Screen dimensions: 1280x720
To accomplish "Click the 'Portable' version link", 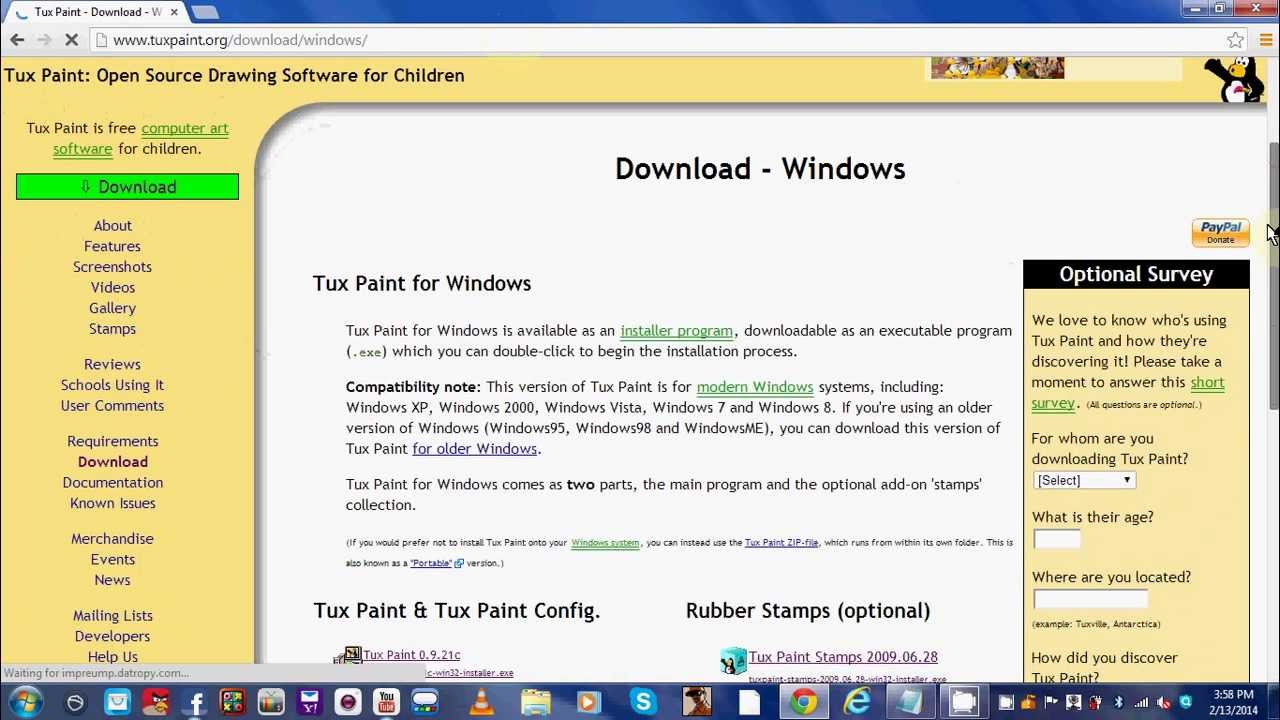I will tap(431, 563).
